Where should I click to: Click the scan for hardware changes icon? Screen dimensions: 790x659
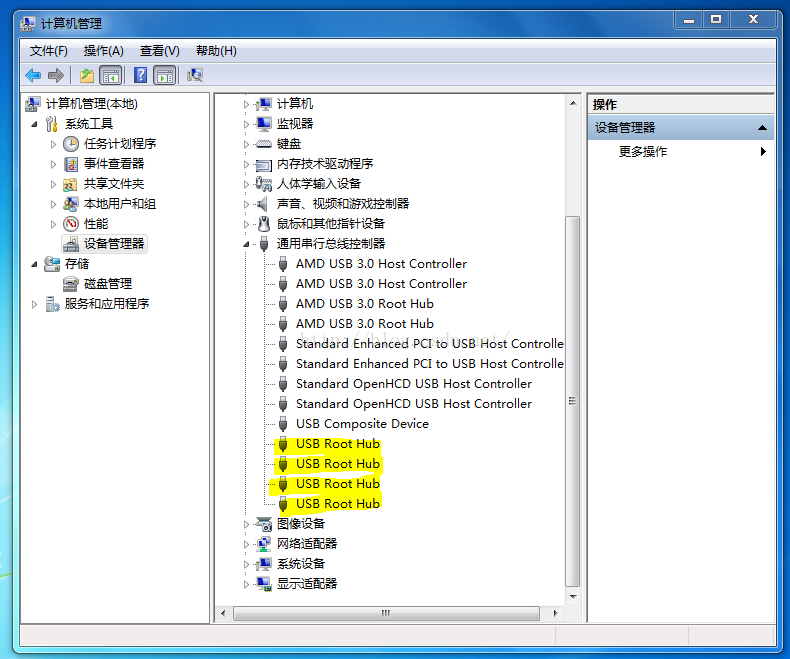195,76
